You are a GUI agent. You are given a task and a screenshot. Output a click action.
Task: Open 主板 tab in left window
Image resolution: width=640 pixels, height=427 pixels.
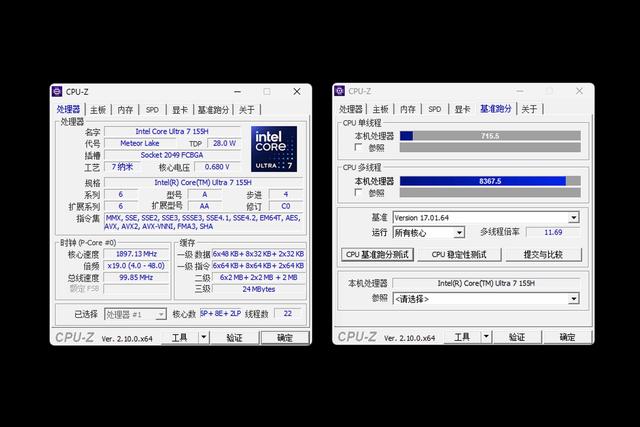click(98, 109)
